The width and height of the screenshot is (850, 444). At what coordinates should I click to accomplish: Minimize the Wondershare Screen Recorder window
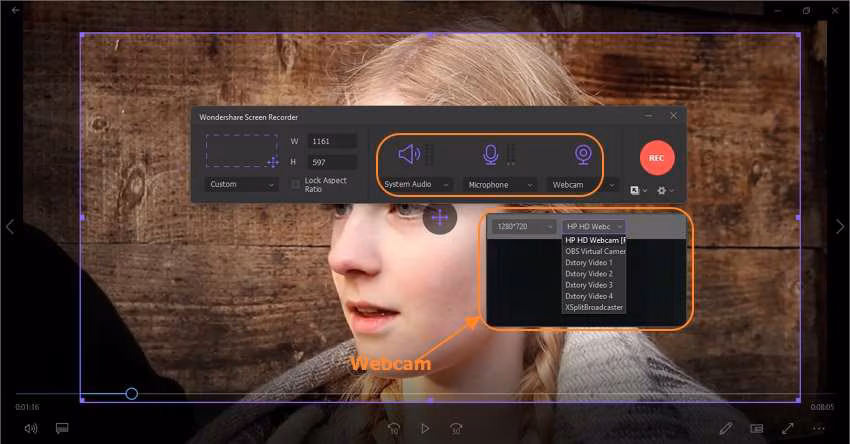click(x=649, y=115)
